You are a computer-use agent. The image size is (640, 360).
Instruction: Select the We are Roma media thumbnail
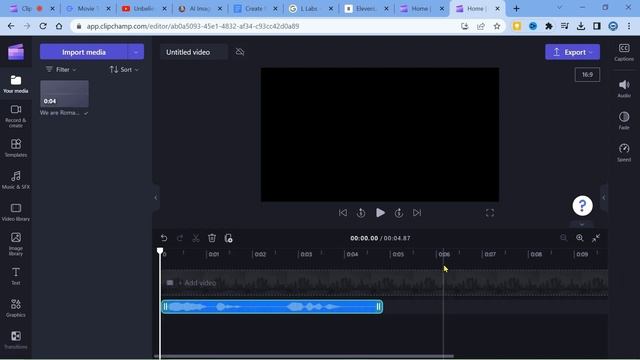(64, 93)
